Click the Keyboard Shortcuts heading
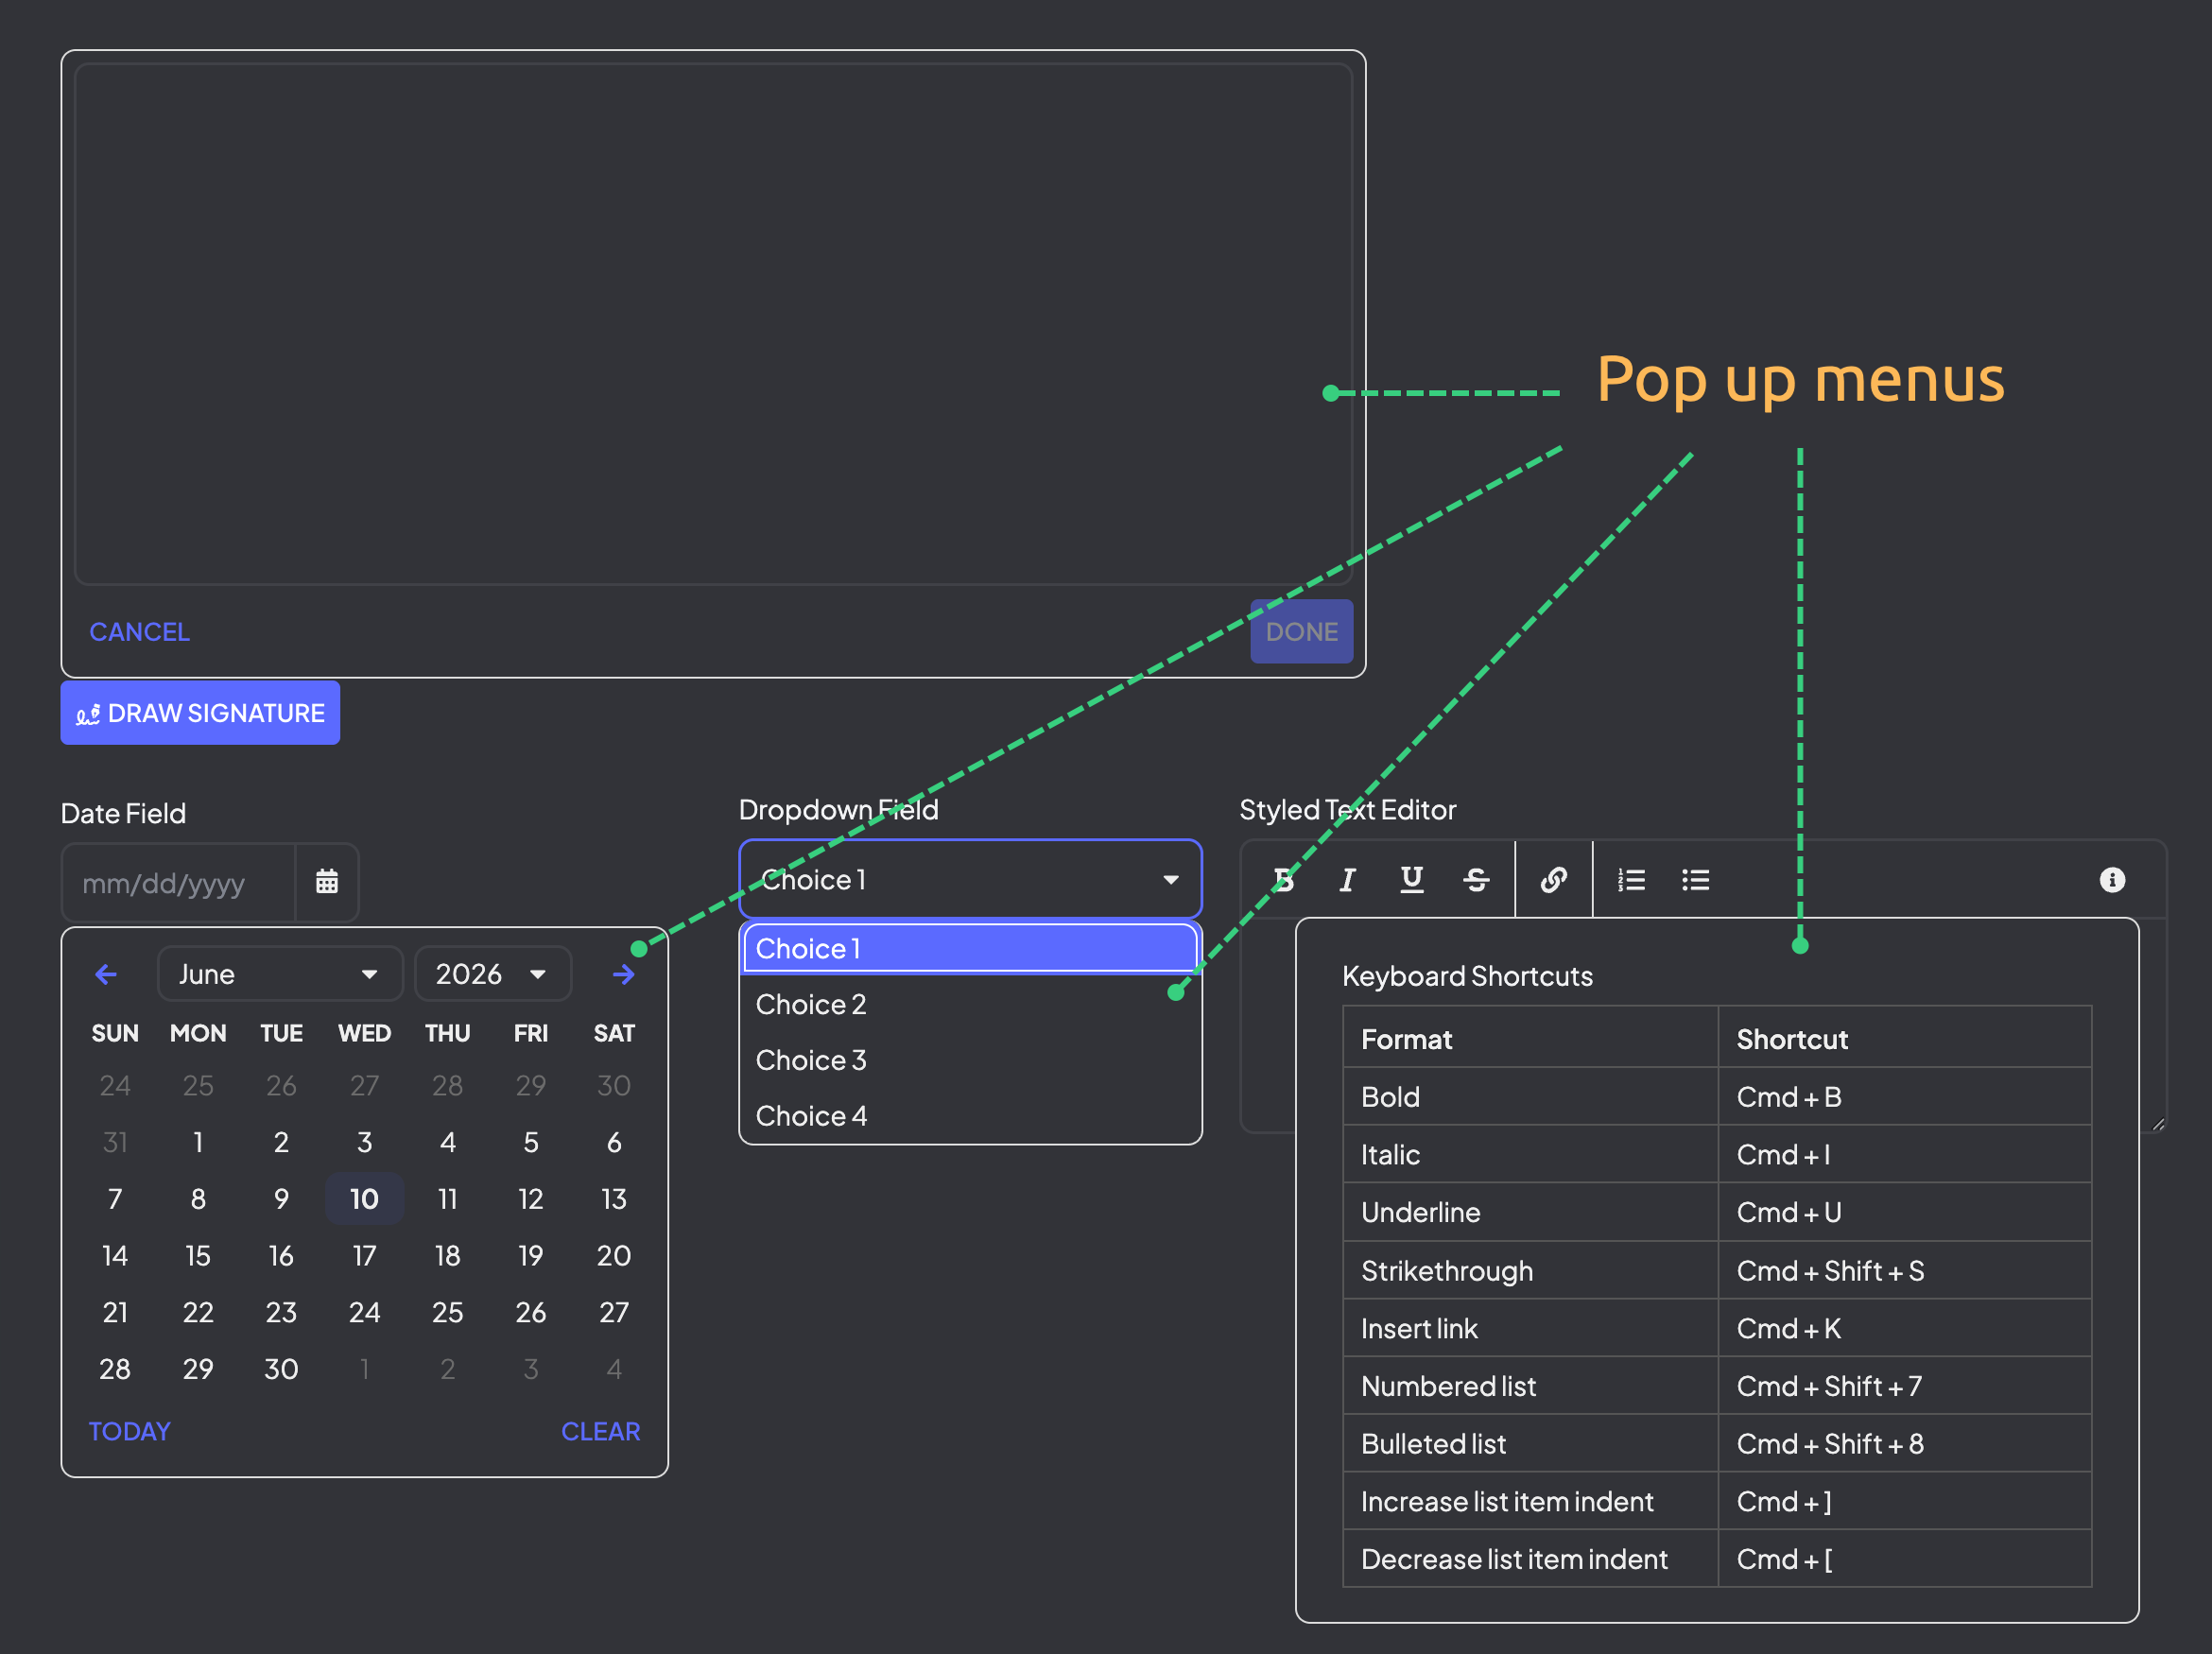Viewport: 2212px width, 1654px height. coord(1467,976)
